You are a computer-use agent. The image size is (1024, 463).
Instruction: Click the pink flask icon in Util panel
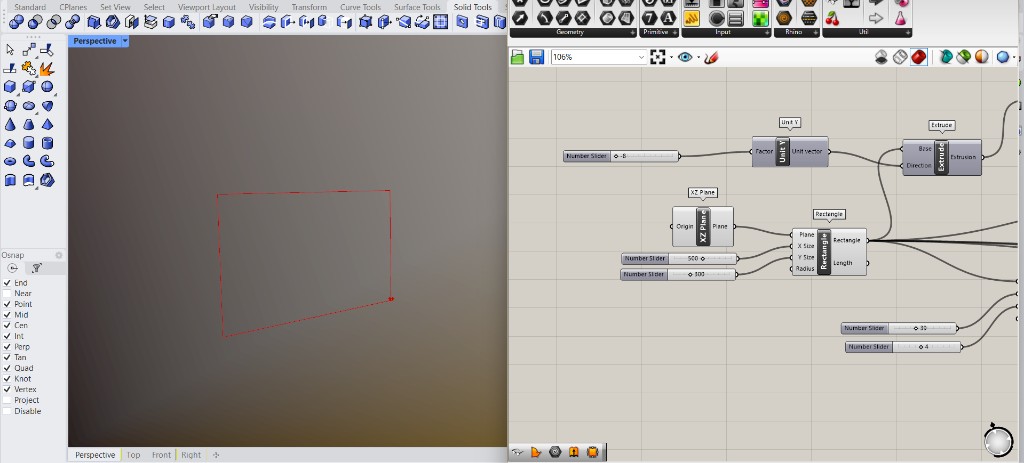click(901, 18)
